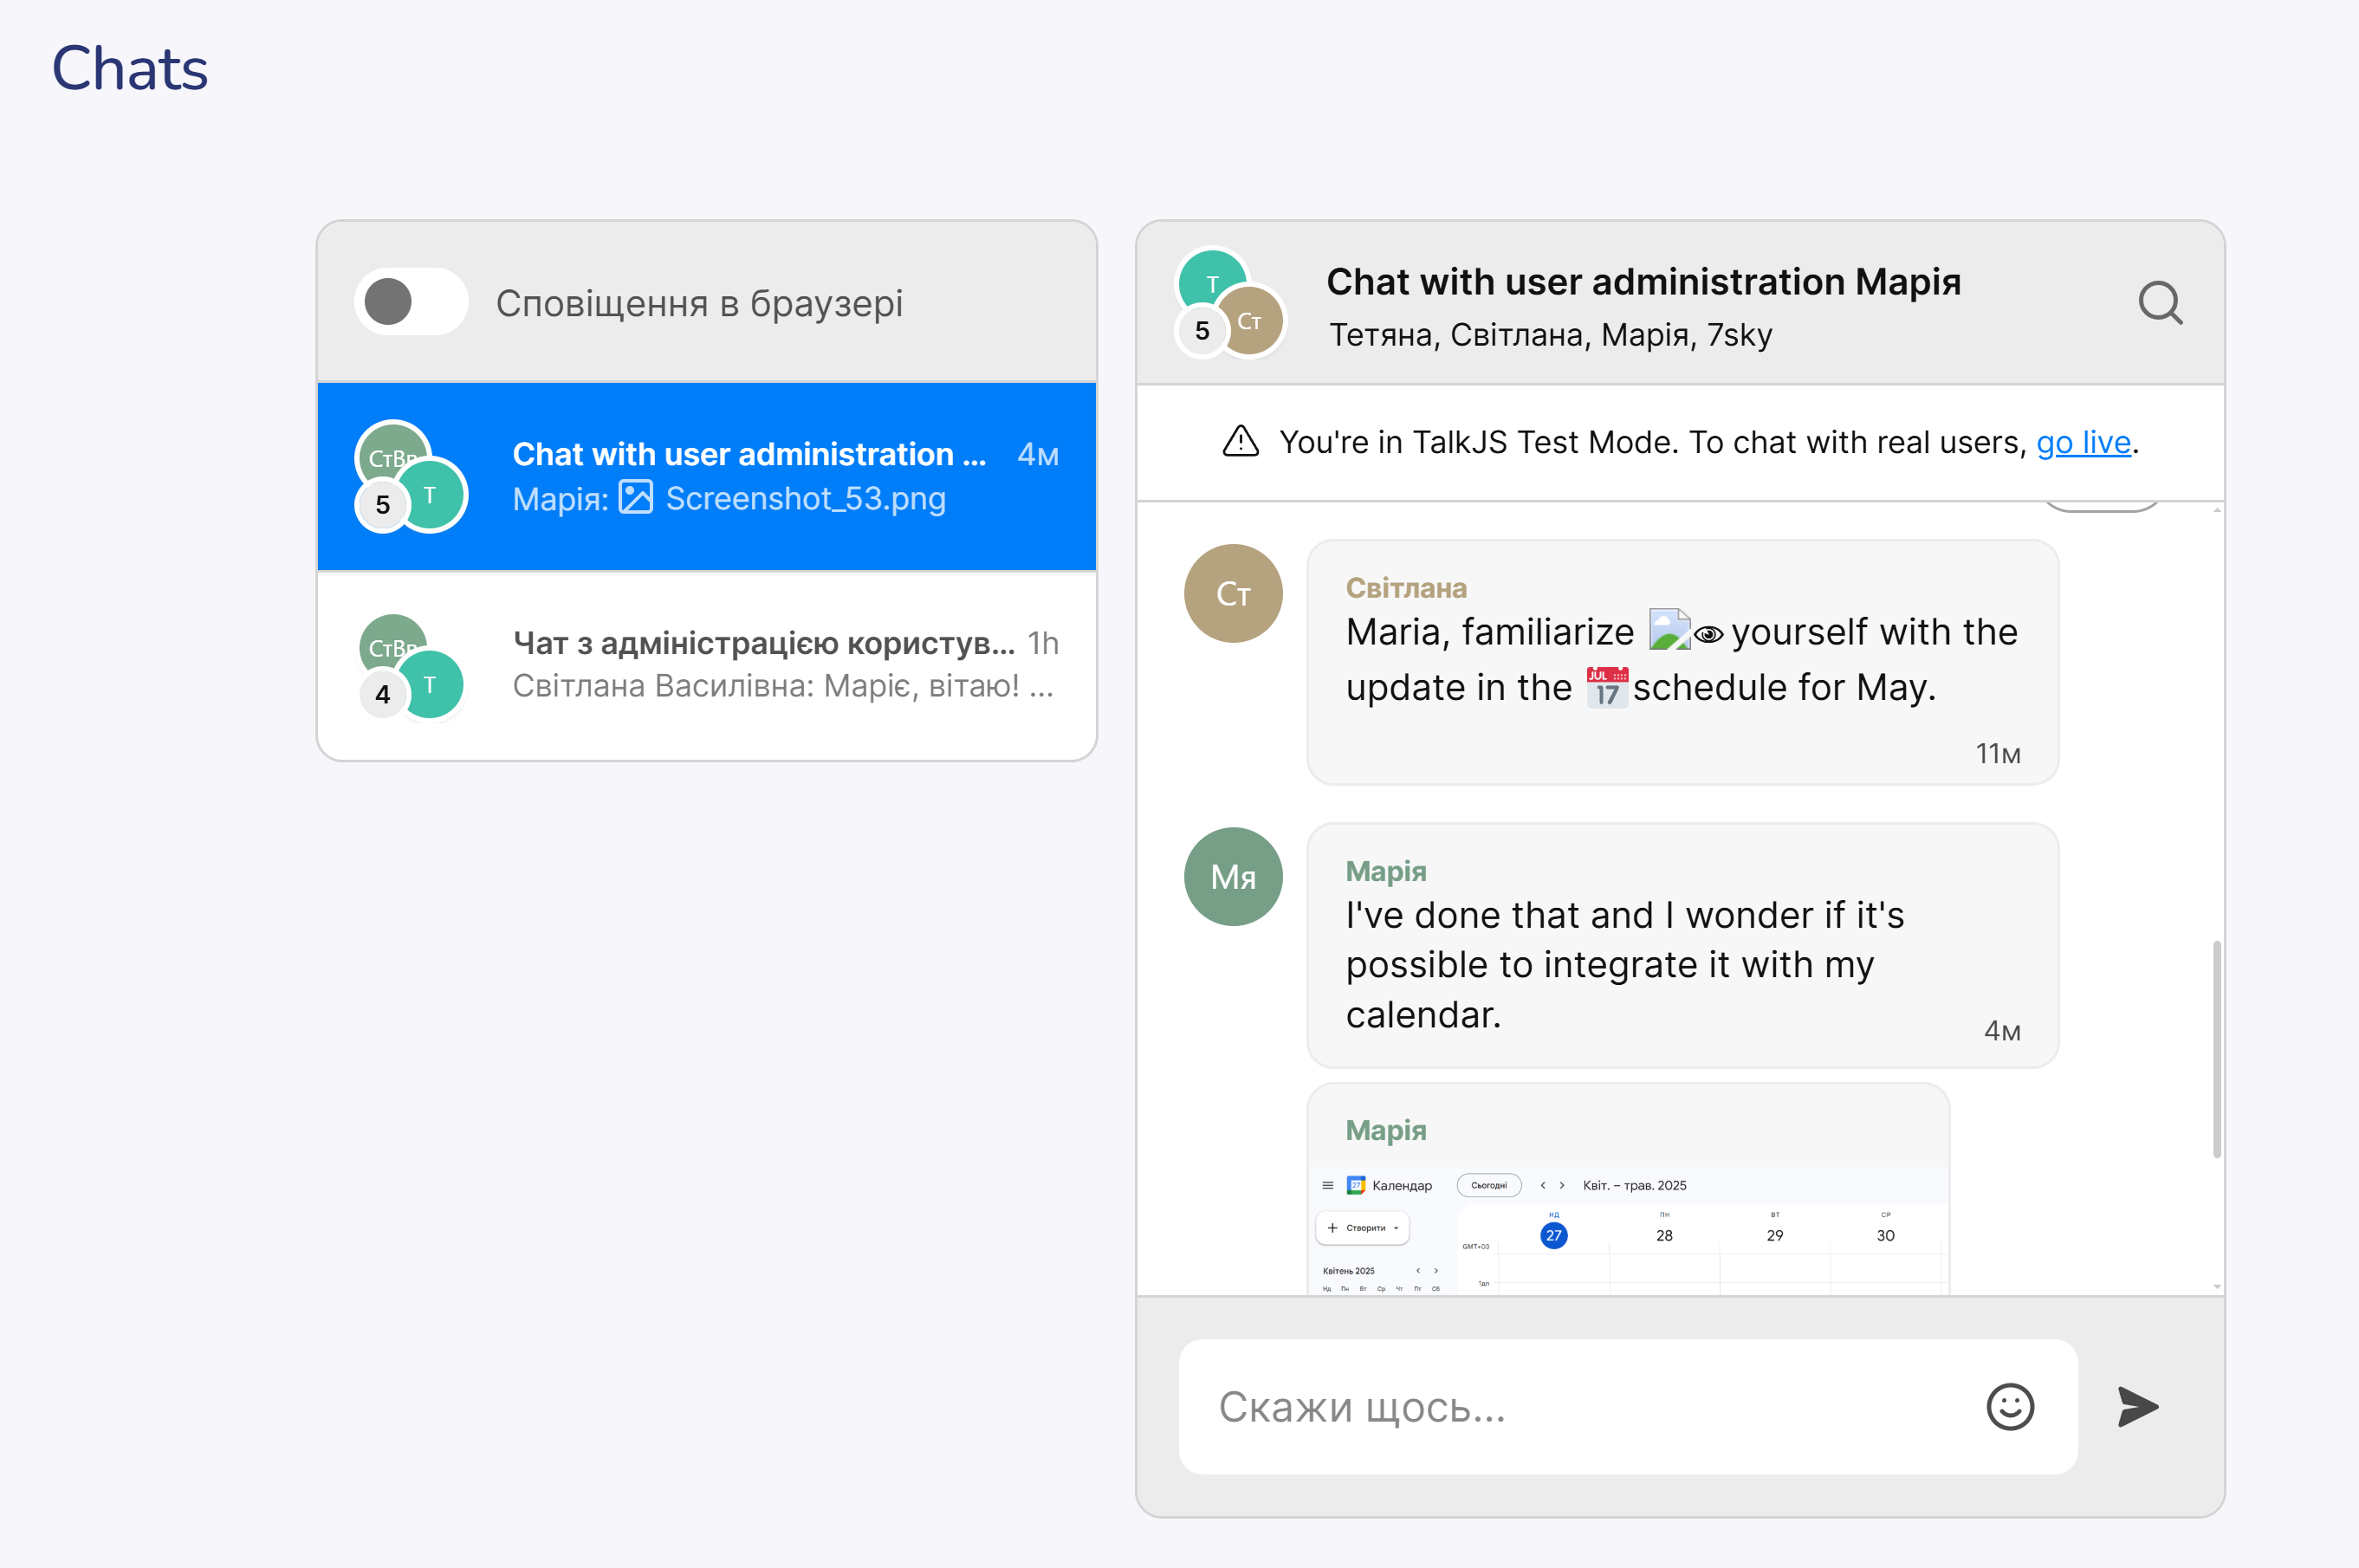Click the Chat with user administration Марія title
The height and width of the screenshot is (1568, 2359).
(1642, 282)
